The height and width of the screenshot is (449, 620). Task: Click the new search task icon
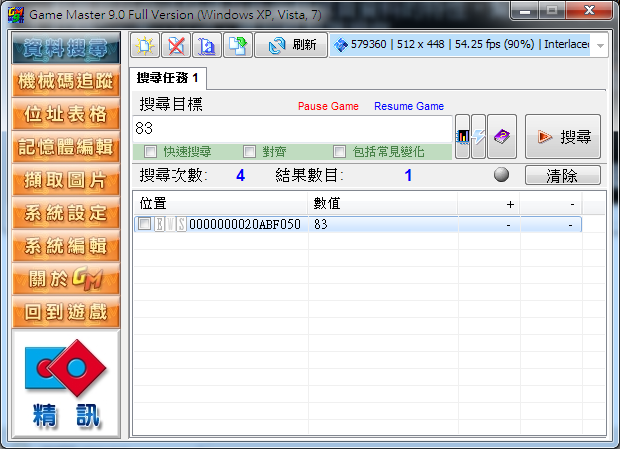(x=146, y=45)
